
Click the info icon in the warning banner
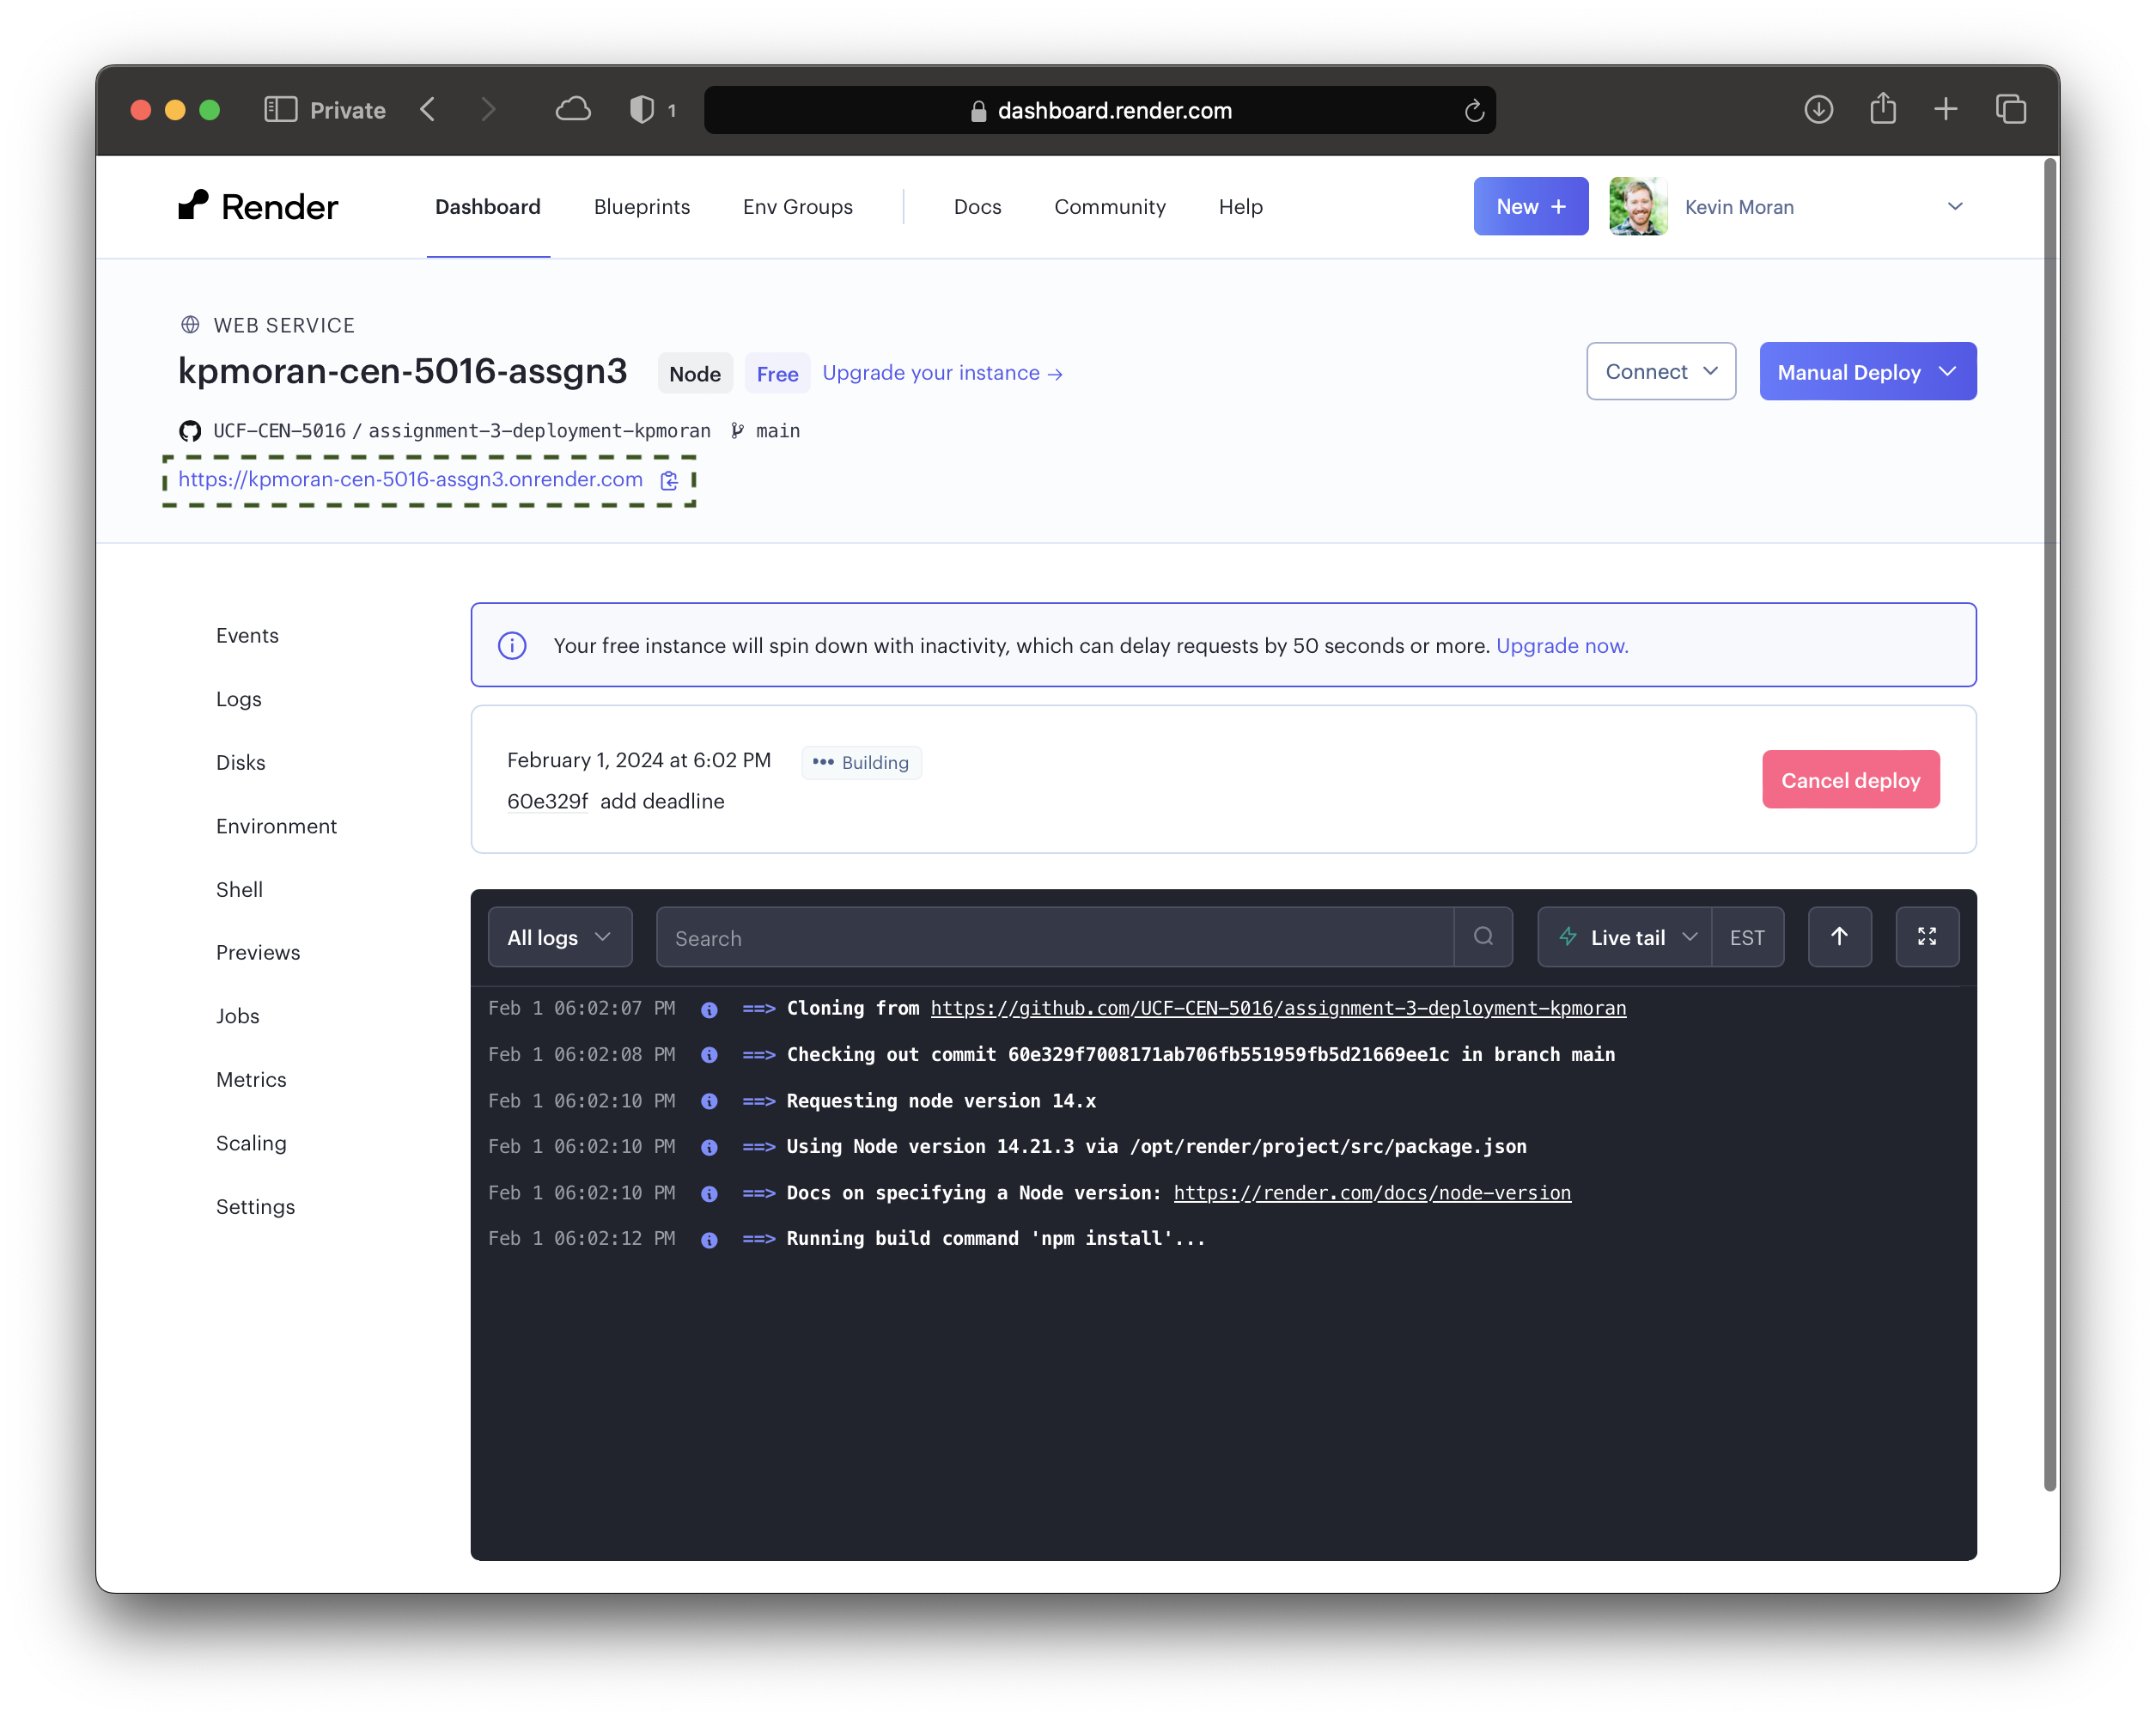point(512,644)
